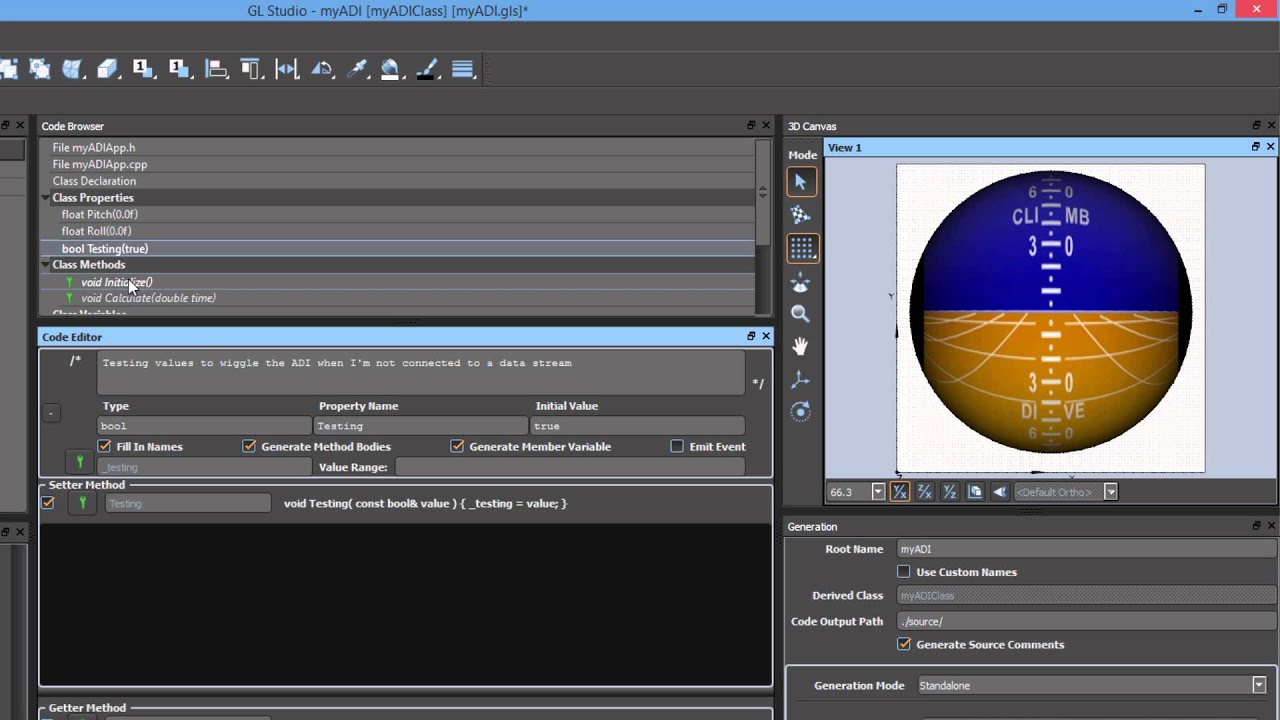Viewport: 1280px width, 720px height.
Task: Collapse the Class Methods tree section
Action: (x=46, y=265)
